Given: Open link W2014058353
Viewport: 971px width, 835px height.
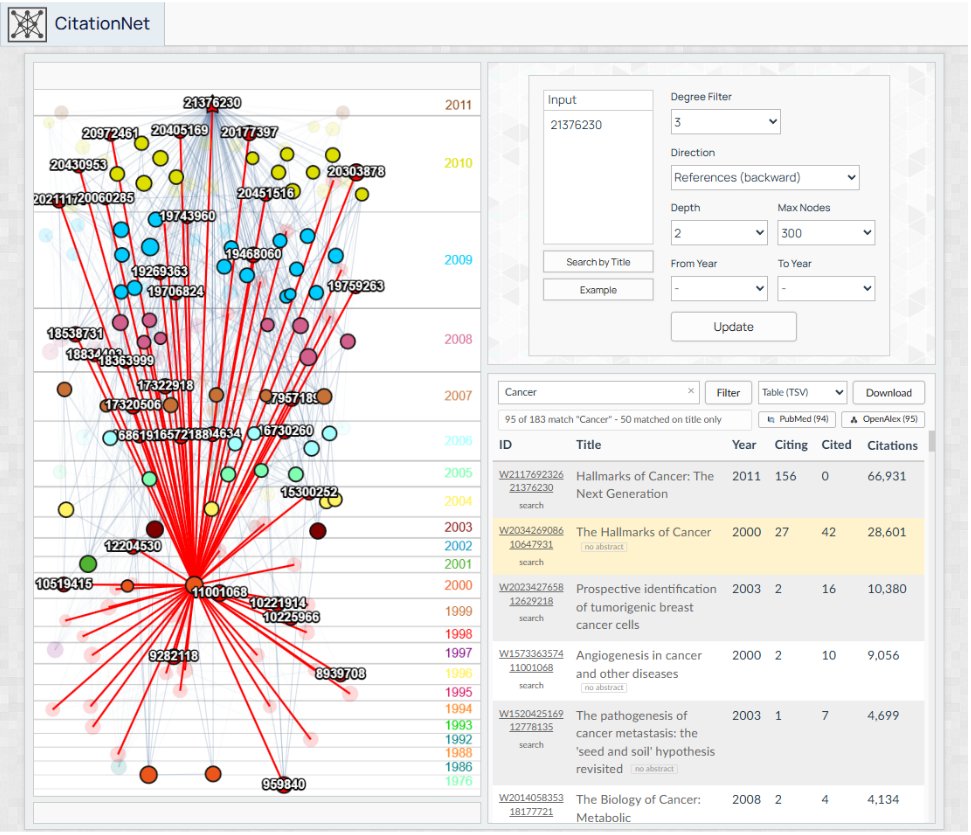Looking at the screenshot, I should [x=531, y=798].
